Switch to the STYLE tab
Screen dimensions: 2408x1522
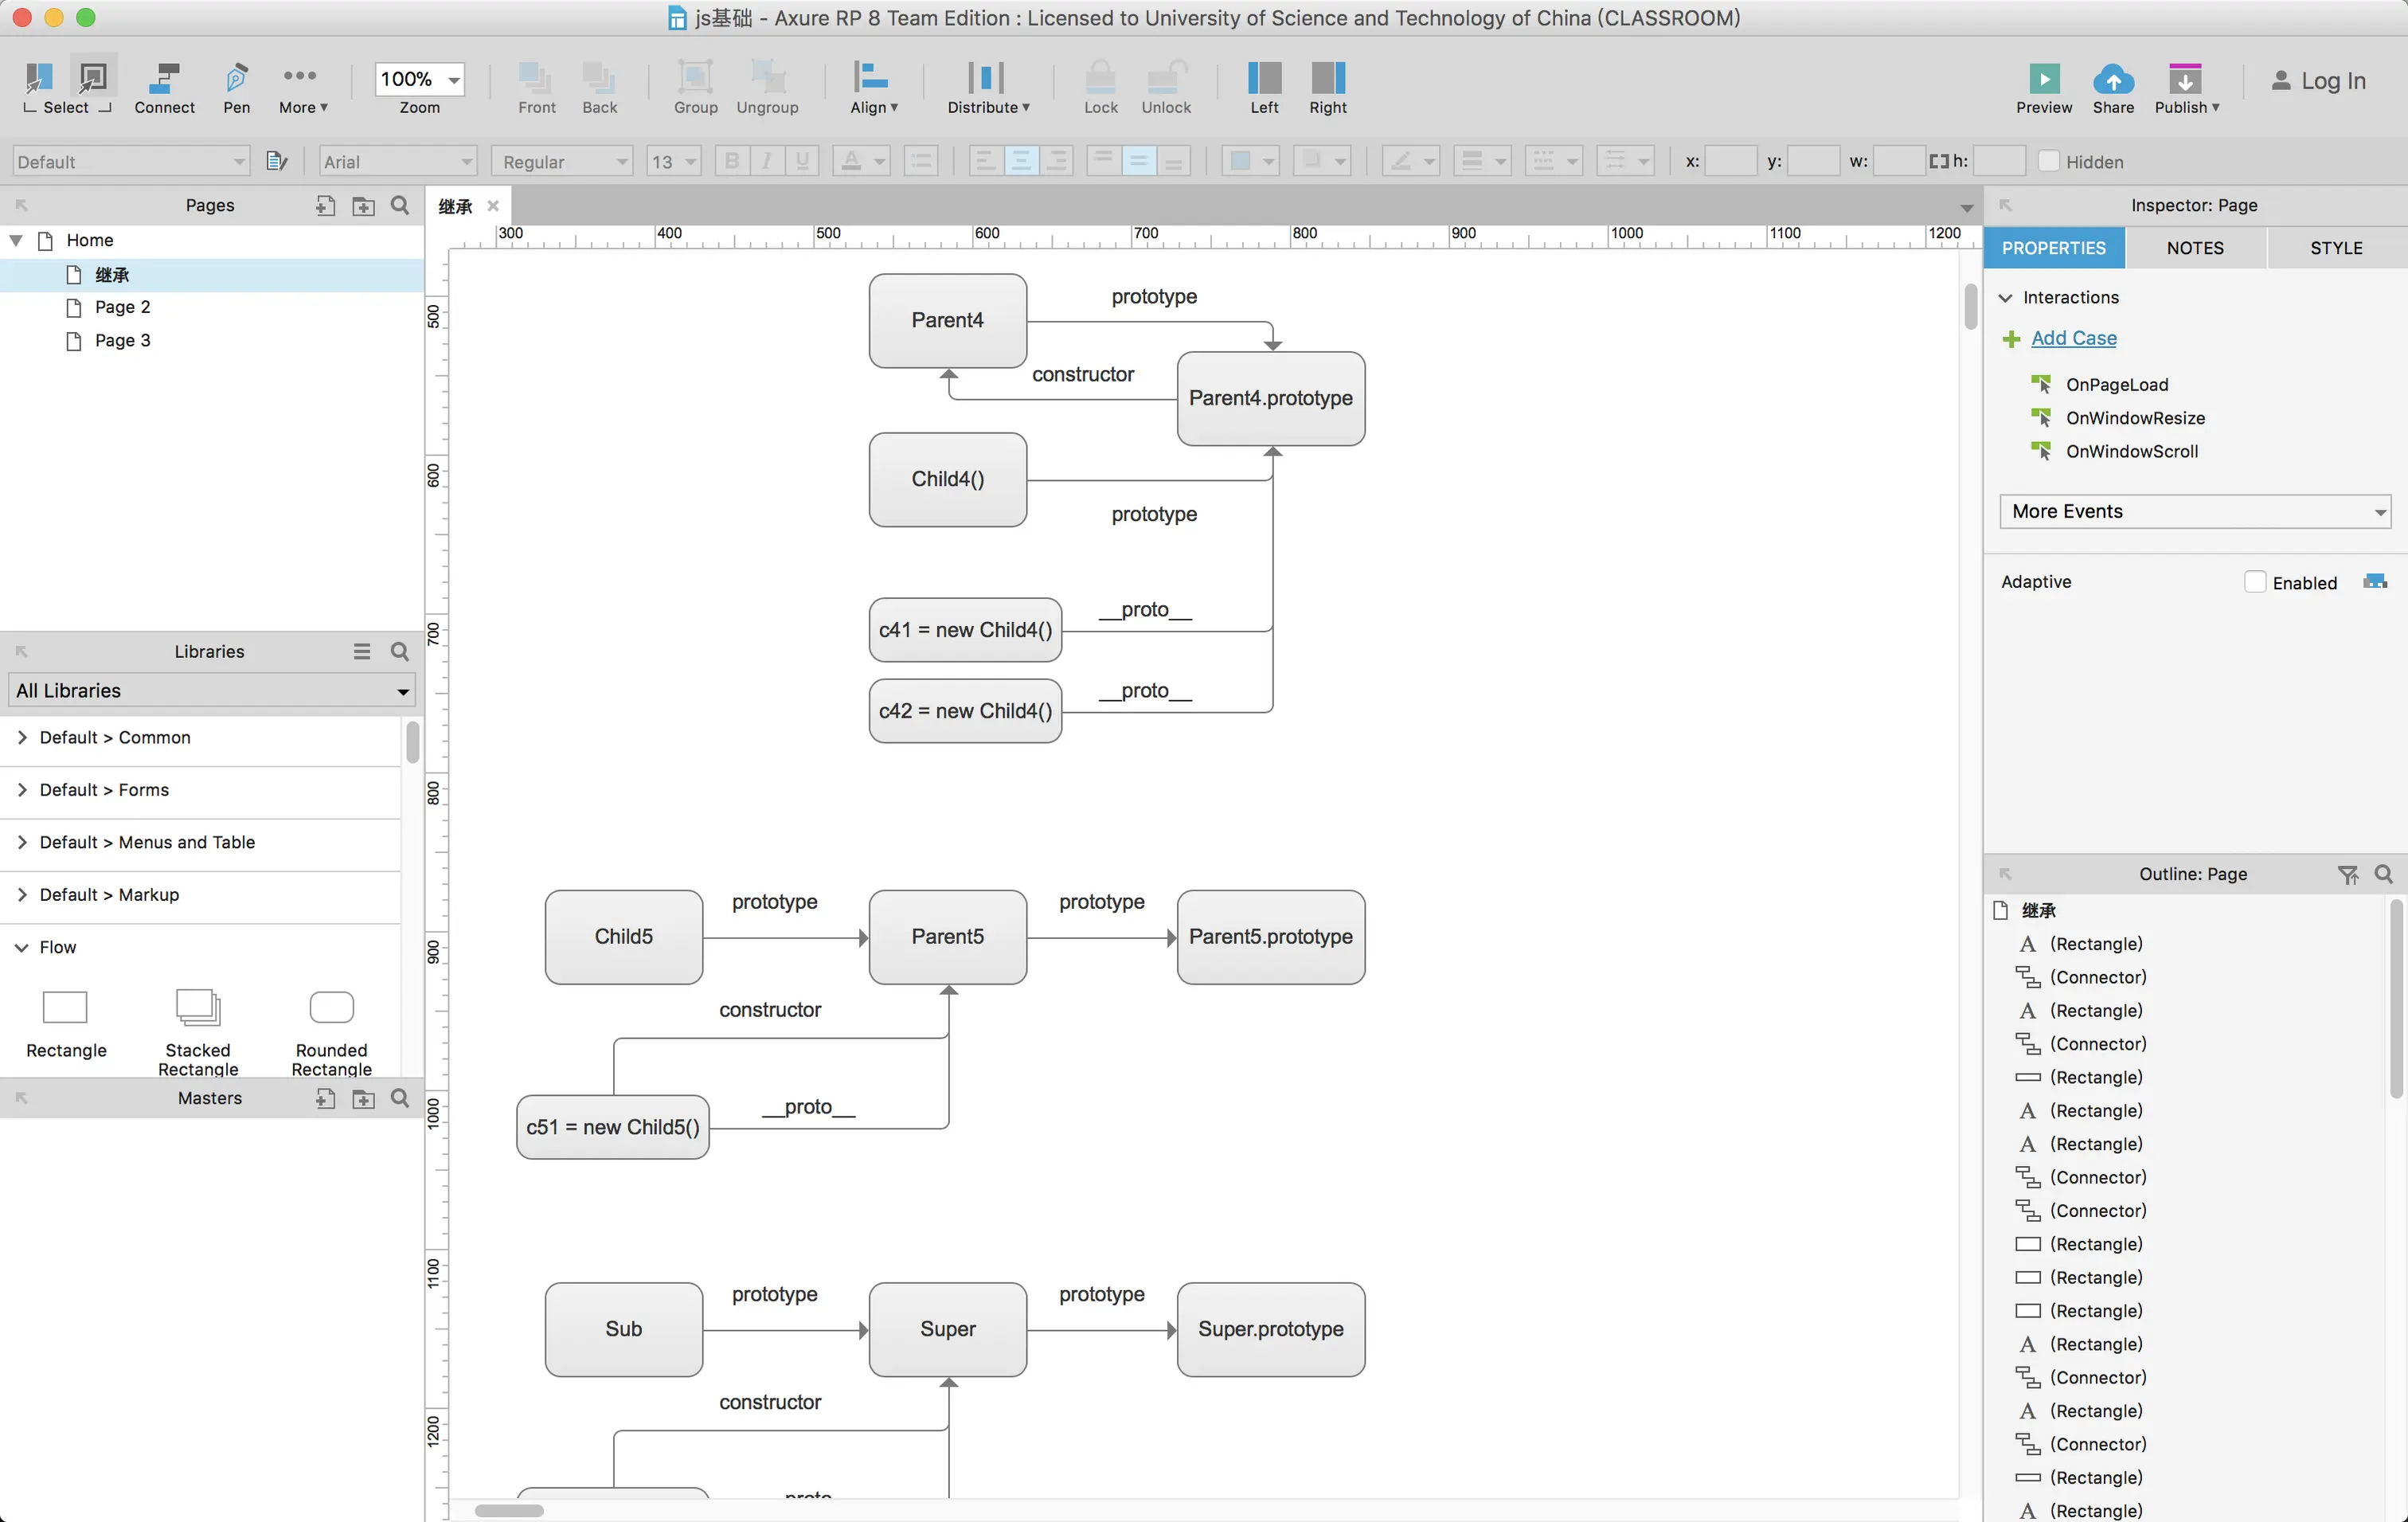pos(2336,248)
